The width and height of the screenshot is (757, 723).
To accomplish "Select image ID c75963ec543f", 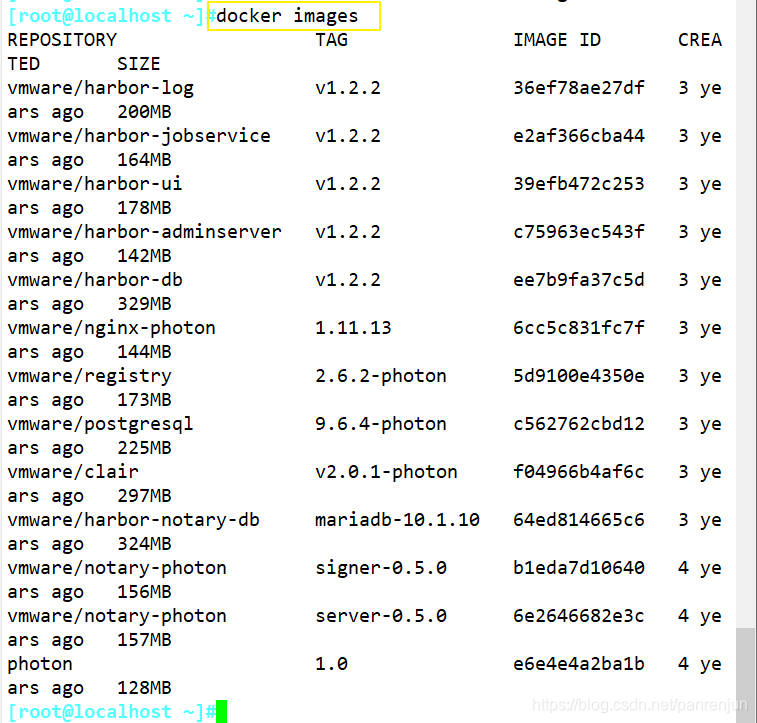I will coord(579,232).
